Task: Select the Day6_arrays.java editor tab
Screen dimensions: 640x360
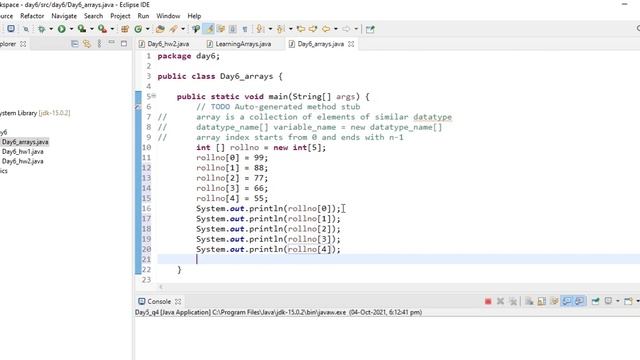Action: pyautogui.click(x=320, y=44)
